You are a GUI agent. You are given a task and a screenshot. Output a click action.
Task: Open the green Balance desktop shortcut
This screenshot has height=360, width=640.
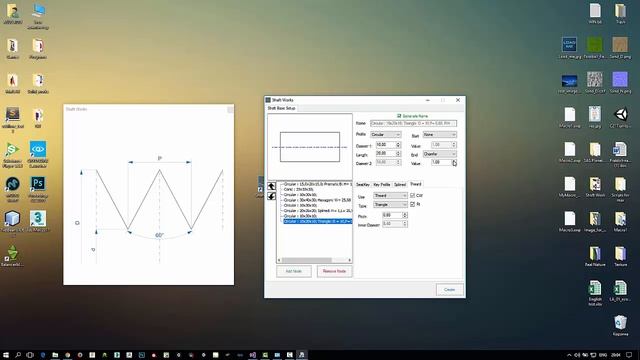tap(13, 256)
